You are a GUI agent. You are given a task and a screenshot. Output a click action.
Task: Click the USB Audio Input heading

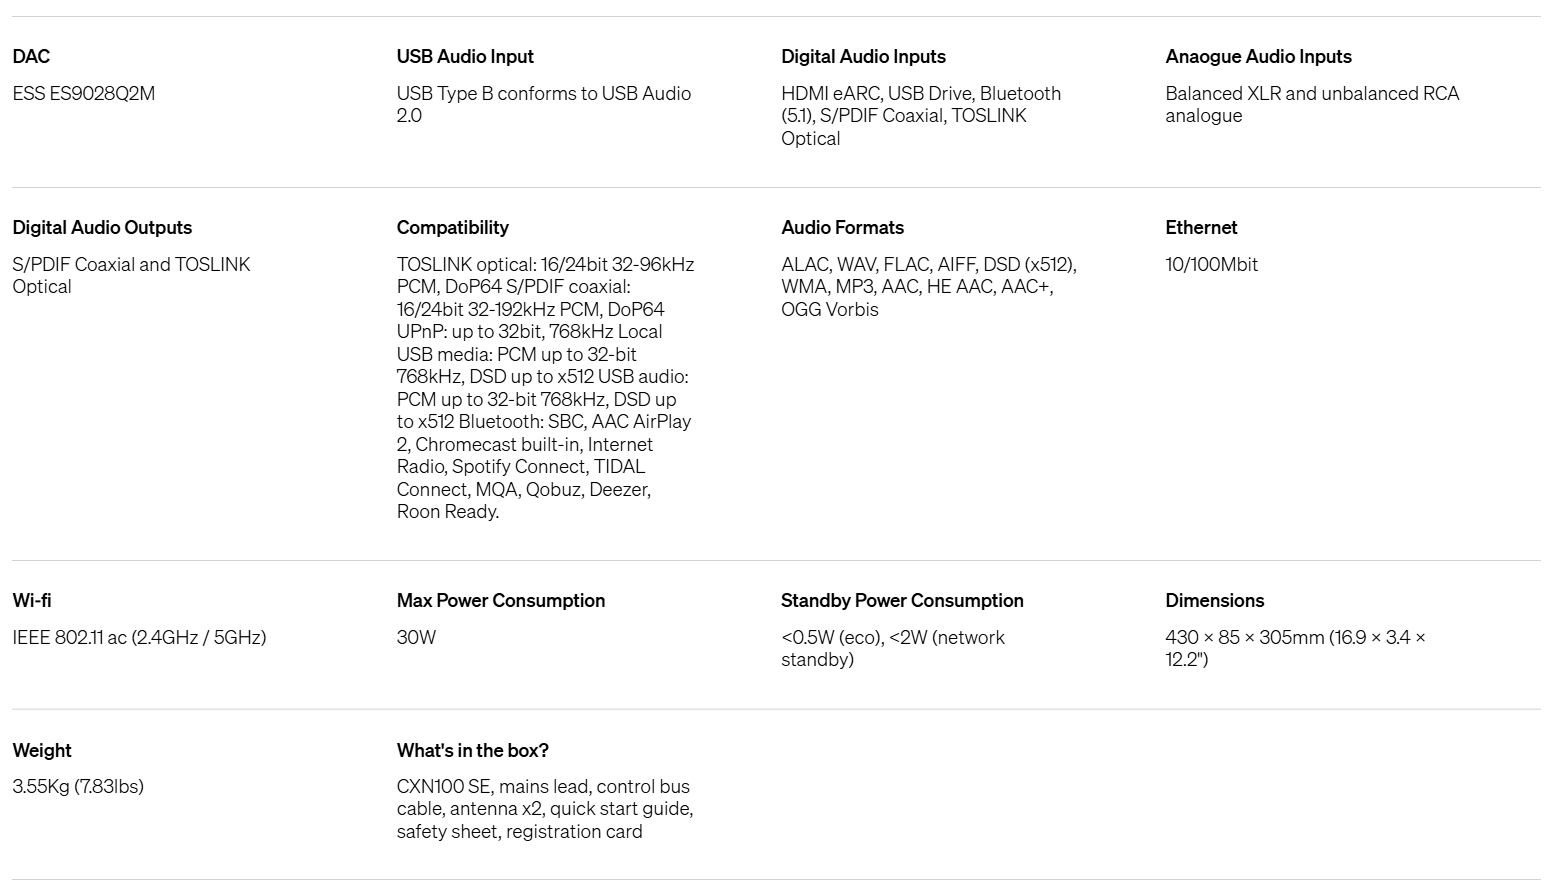pos(465,57)
